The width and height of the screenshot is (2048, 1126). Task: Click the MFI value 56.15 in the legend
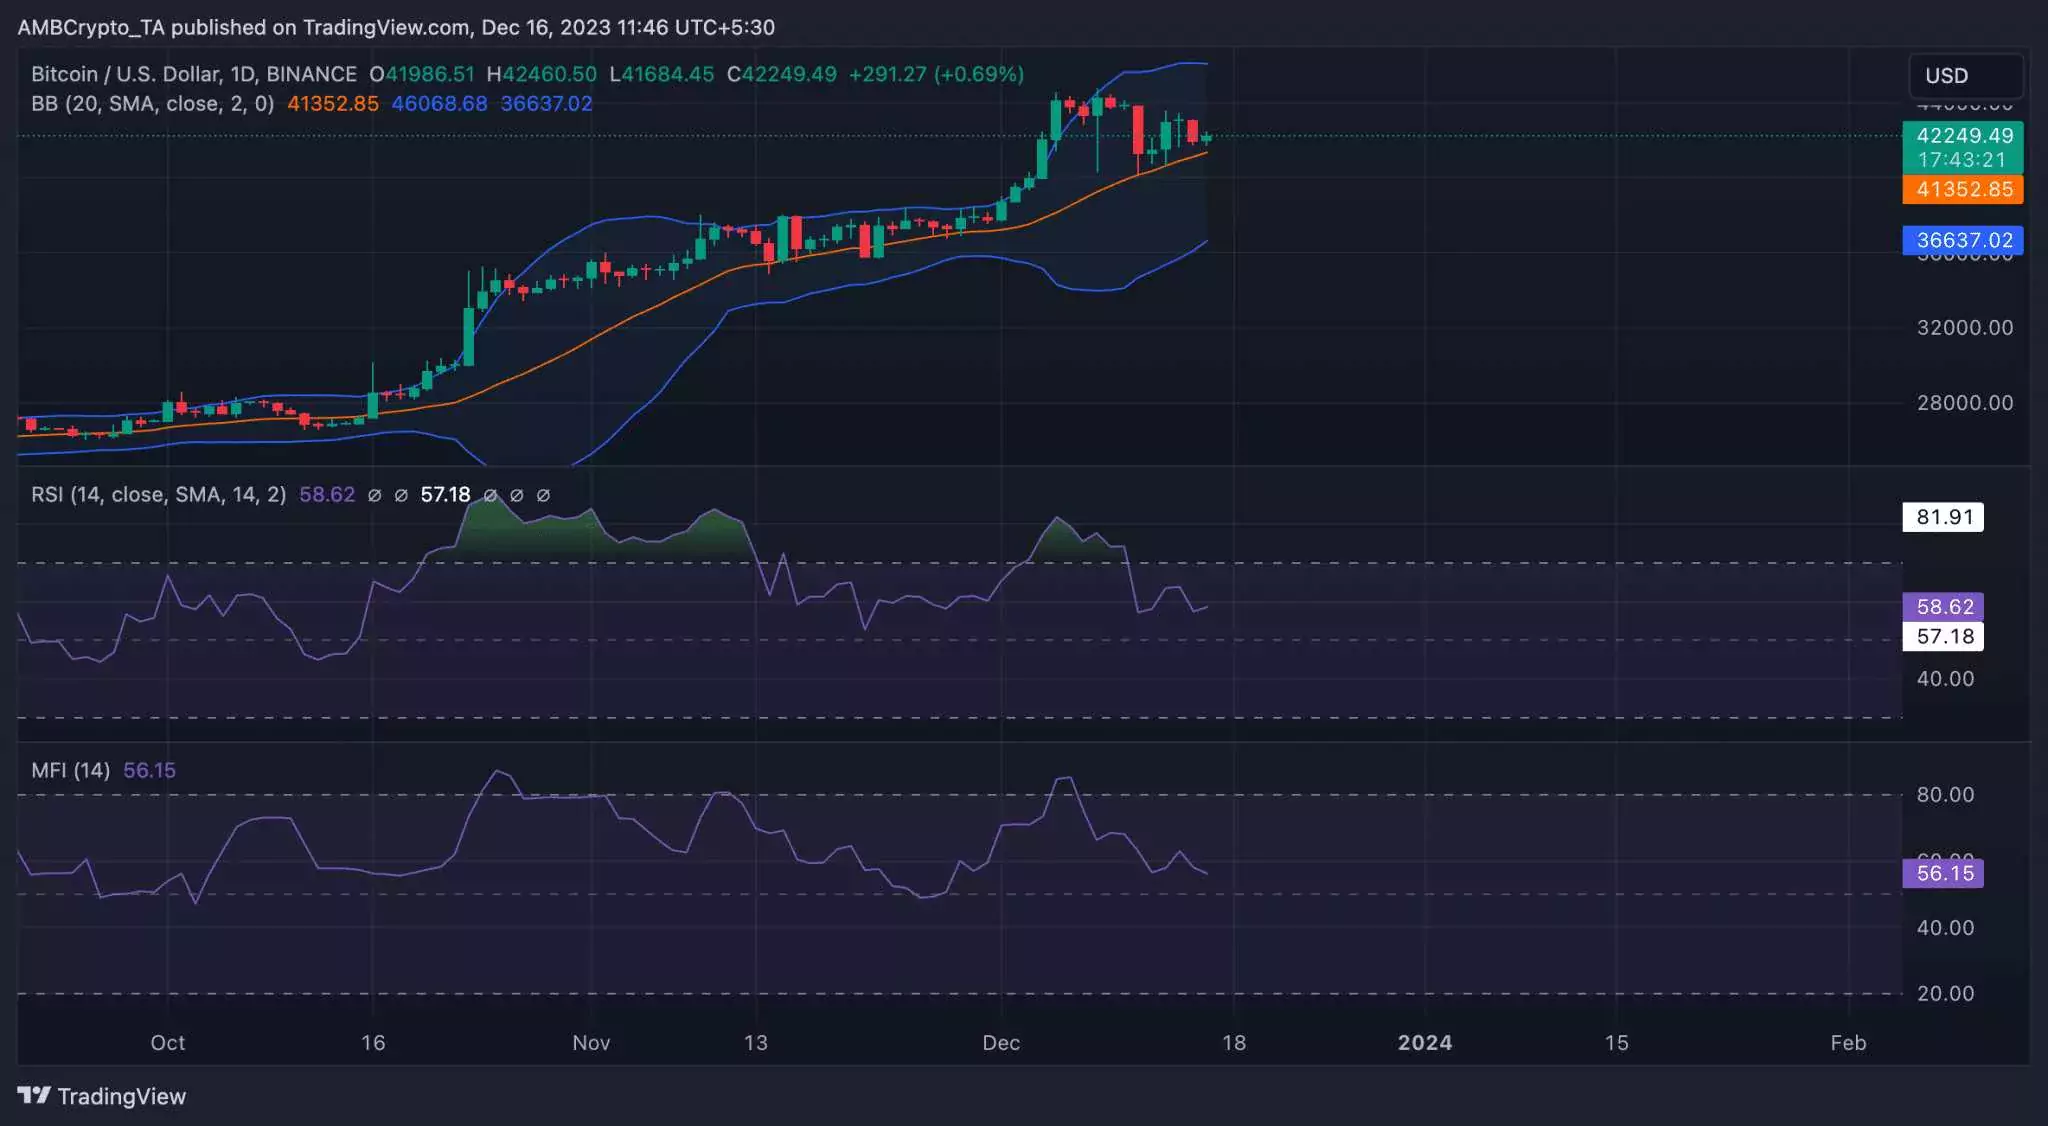(x=149, y=771)
